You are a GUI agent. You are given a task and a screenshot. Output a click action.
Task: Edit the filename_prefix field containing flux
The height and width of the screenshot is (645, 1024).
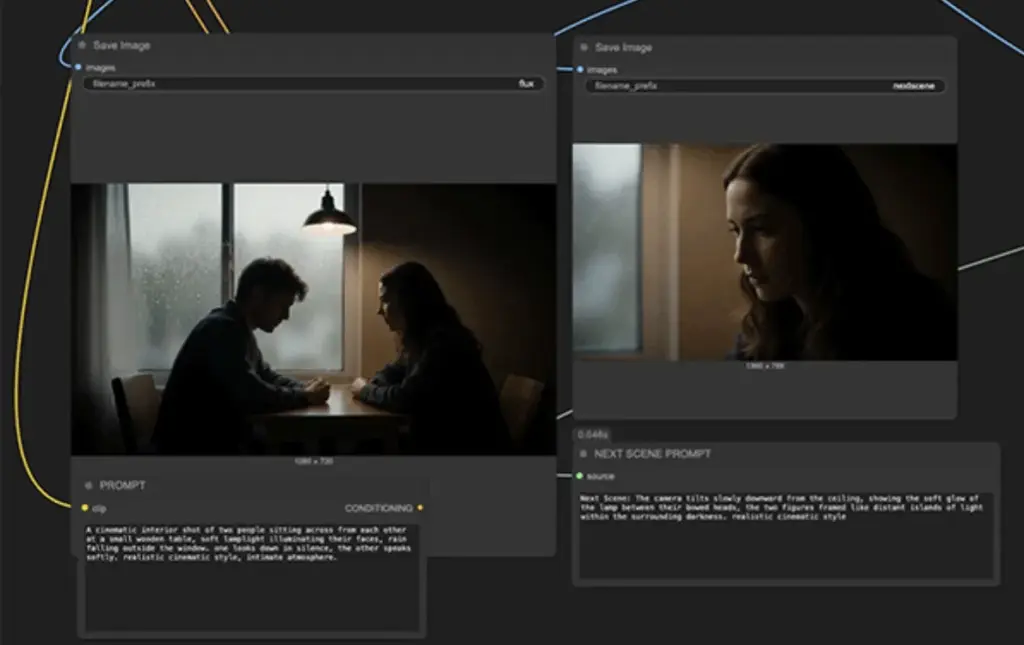(313, 84)
